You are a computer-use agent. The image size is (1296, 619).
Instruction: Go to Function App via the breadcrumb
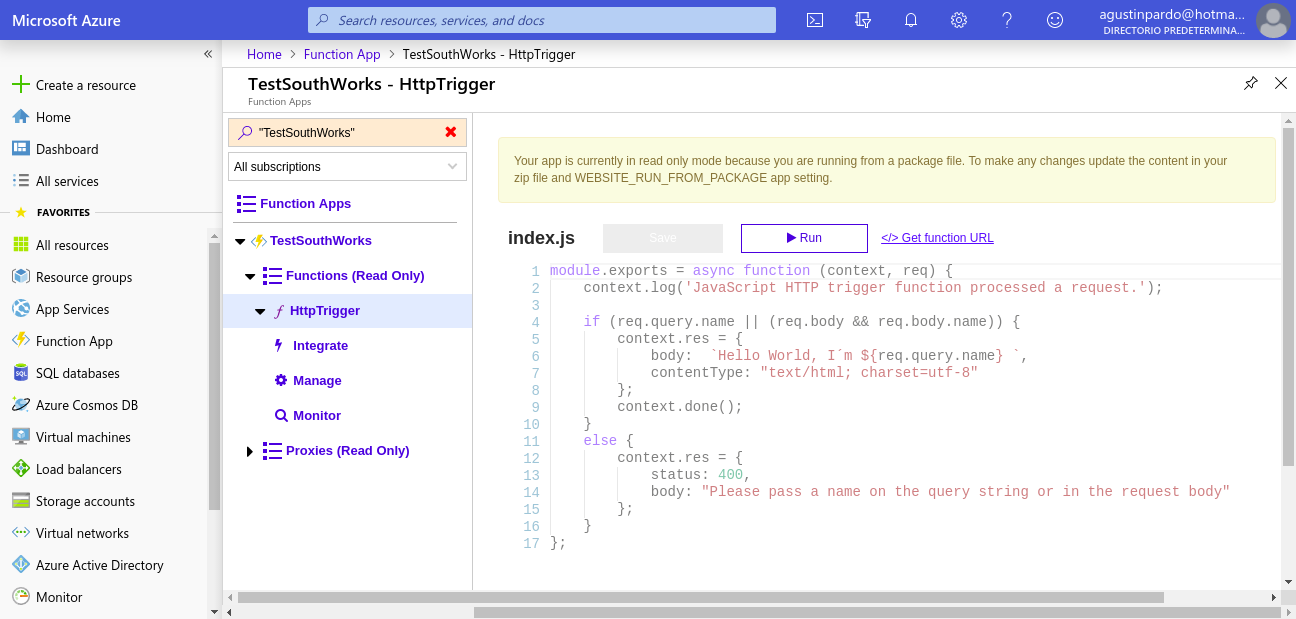(342, 54)
